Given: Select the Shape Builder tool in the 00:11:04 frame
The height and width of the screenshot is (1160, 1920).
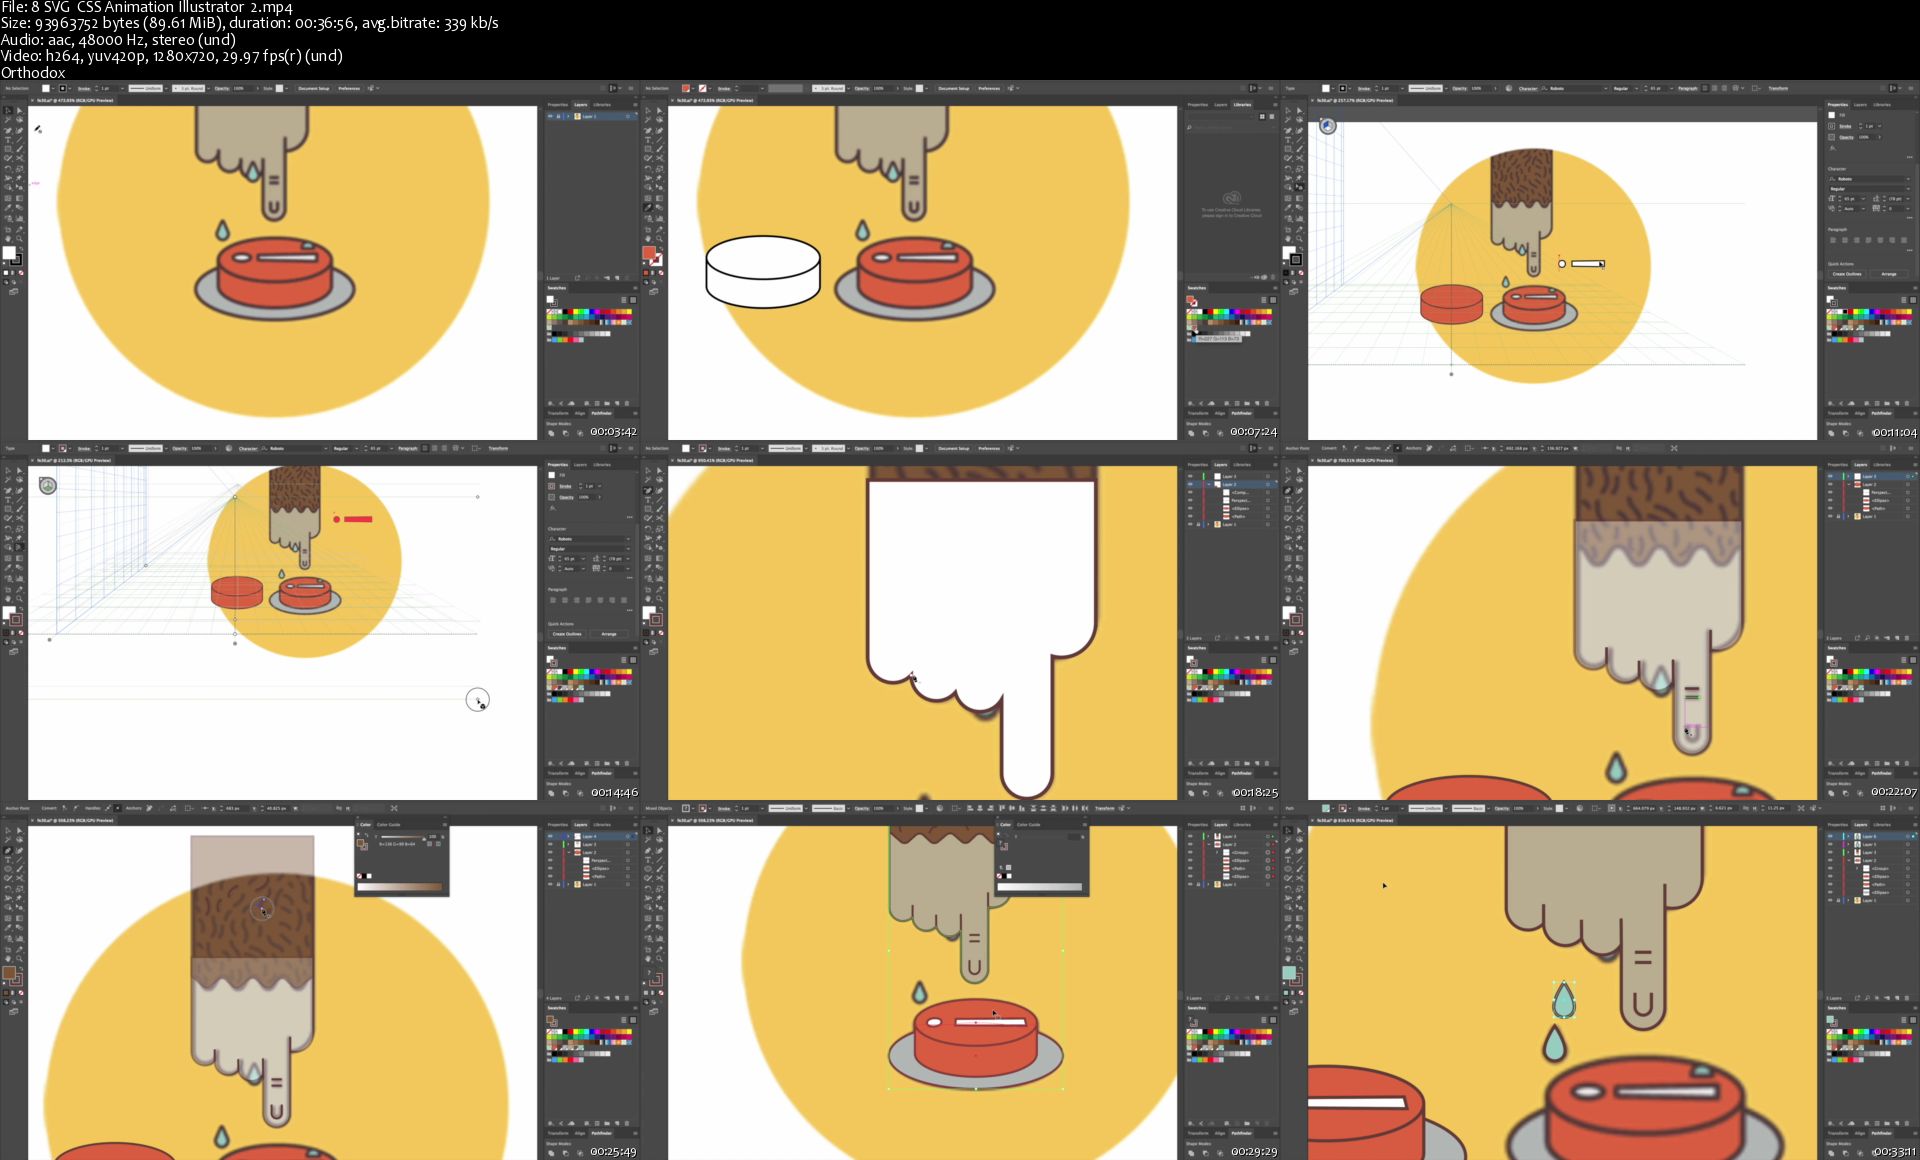Looking at the screenshot, I should (1288, 187).
